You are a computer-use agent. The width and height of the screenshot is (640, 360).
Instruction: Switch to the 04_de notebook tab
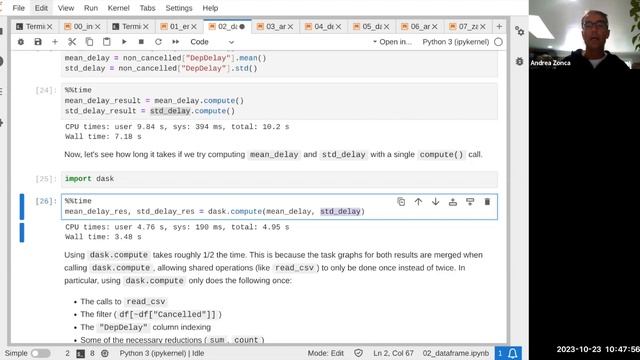pos(323,27)
